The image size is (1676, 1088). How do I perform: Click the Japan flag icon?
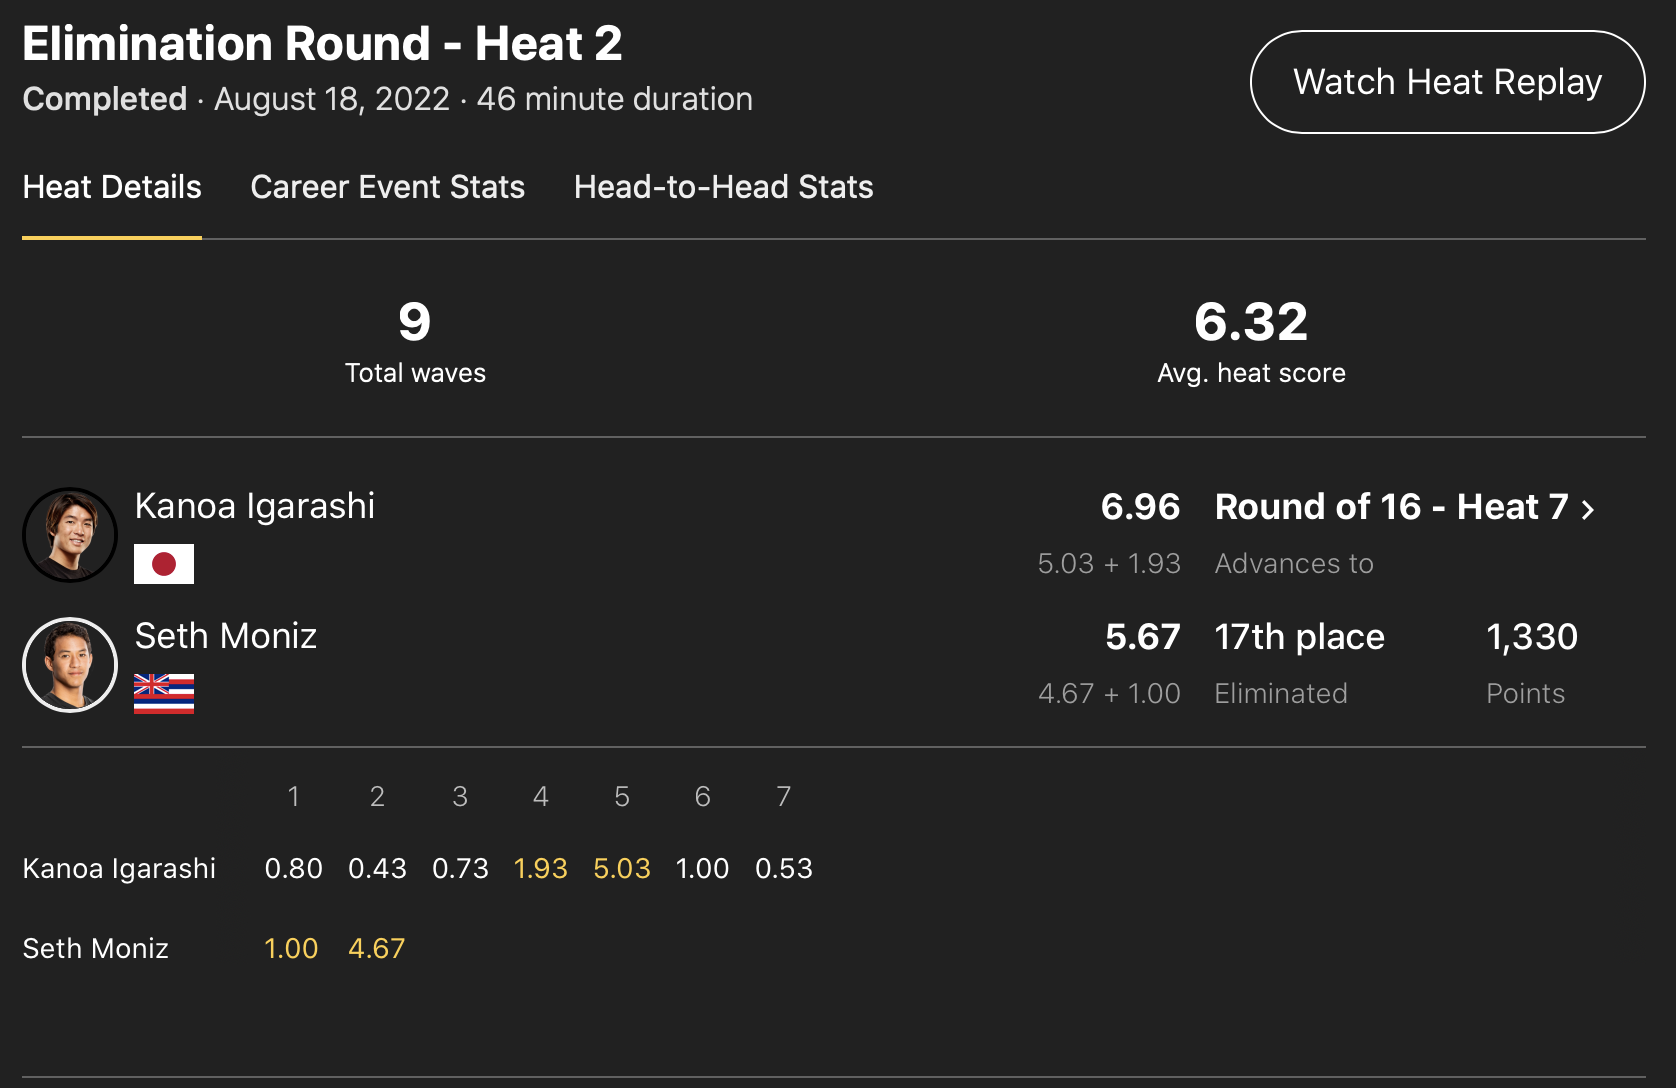click(x=164, y=564)
